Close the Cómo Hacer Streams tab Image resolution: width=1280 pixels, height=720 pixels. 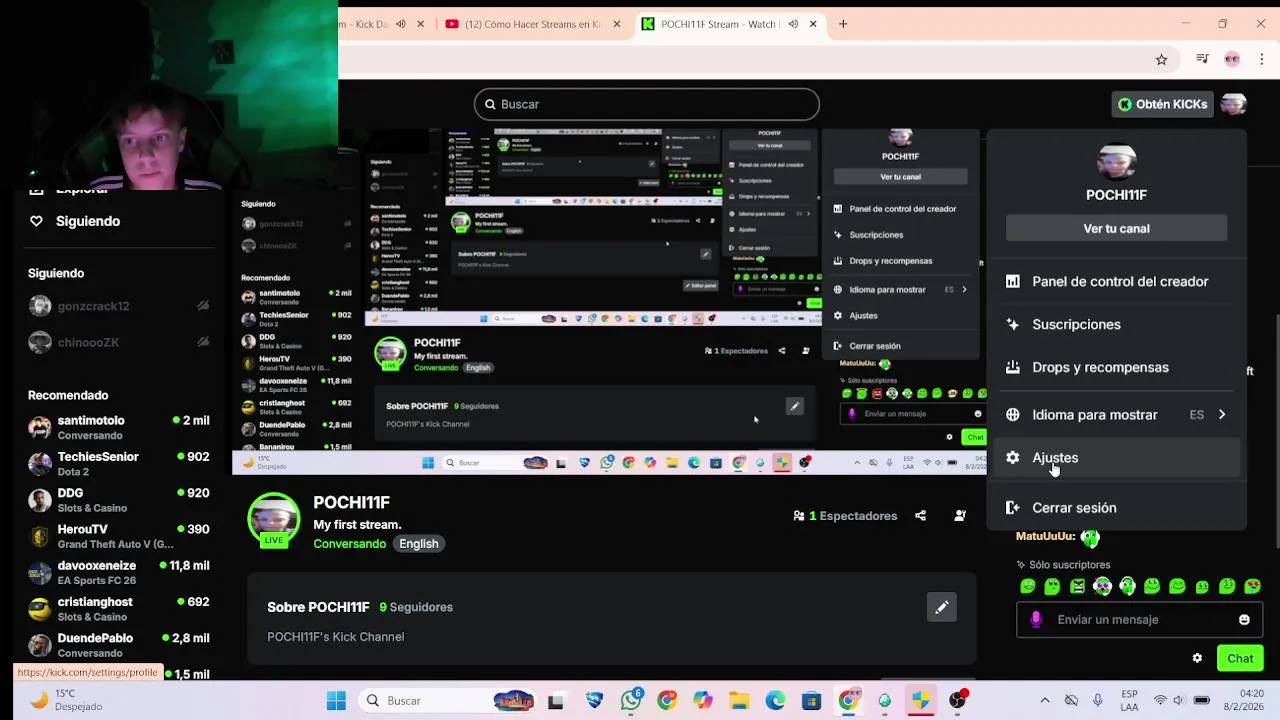617,24
